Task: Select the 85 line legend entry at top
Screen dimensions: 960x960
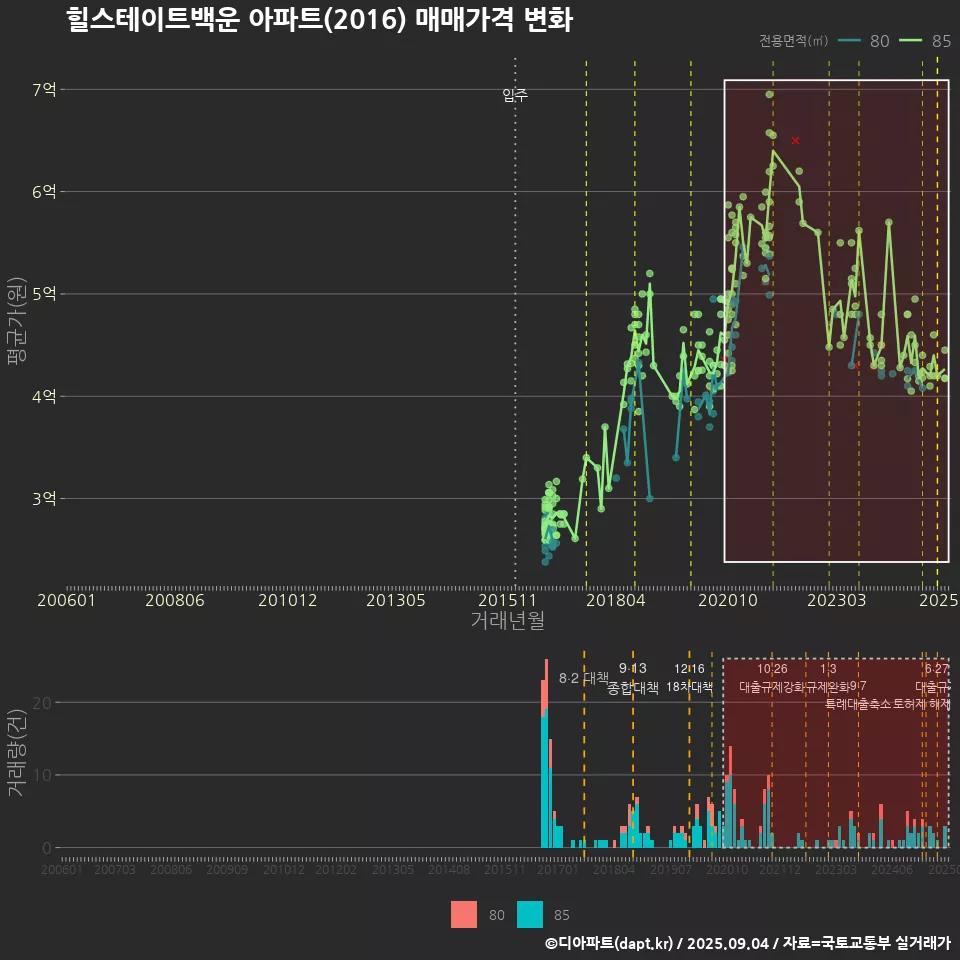Action: (925, 40)
